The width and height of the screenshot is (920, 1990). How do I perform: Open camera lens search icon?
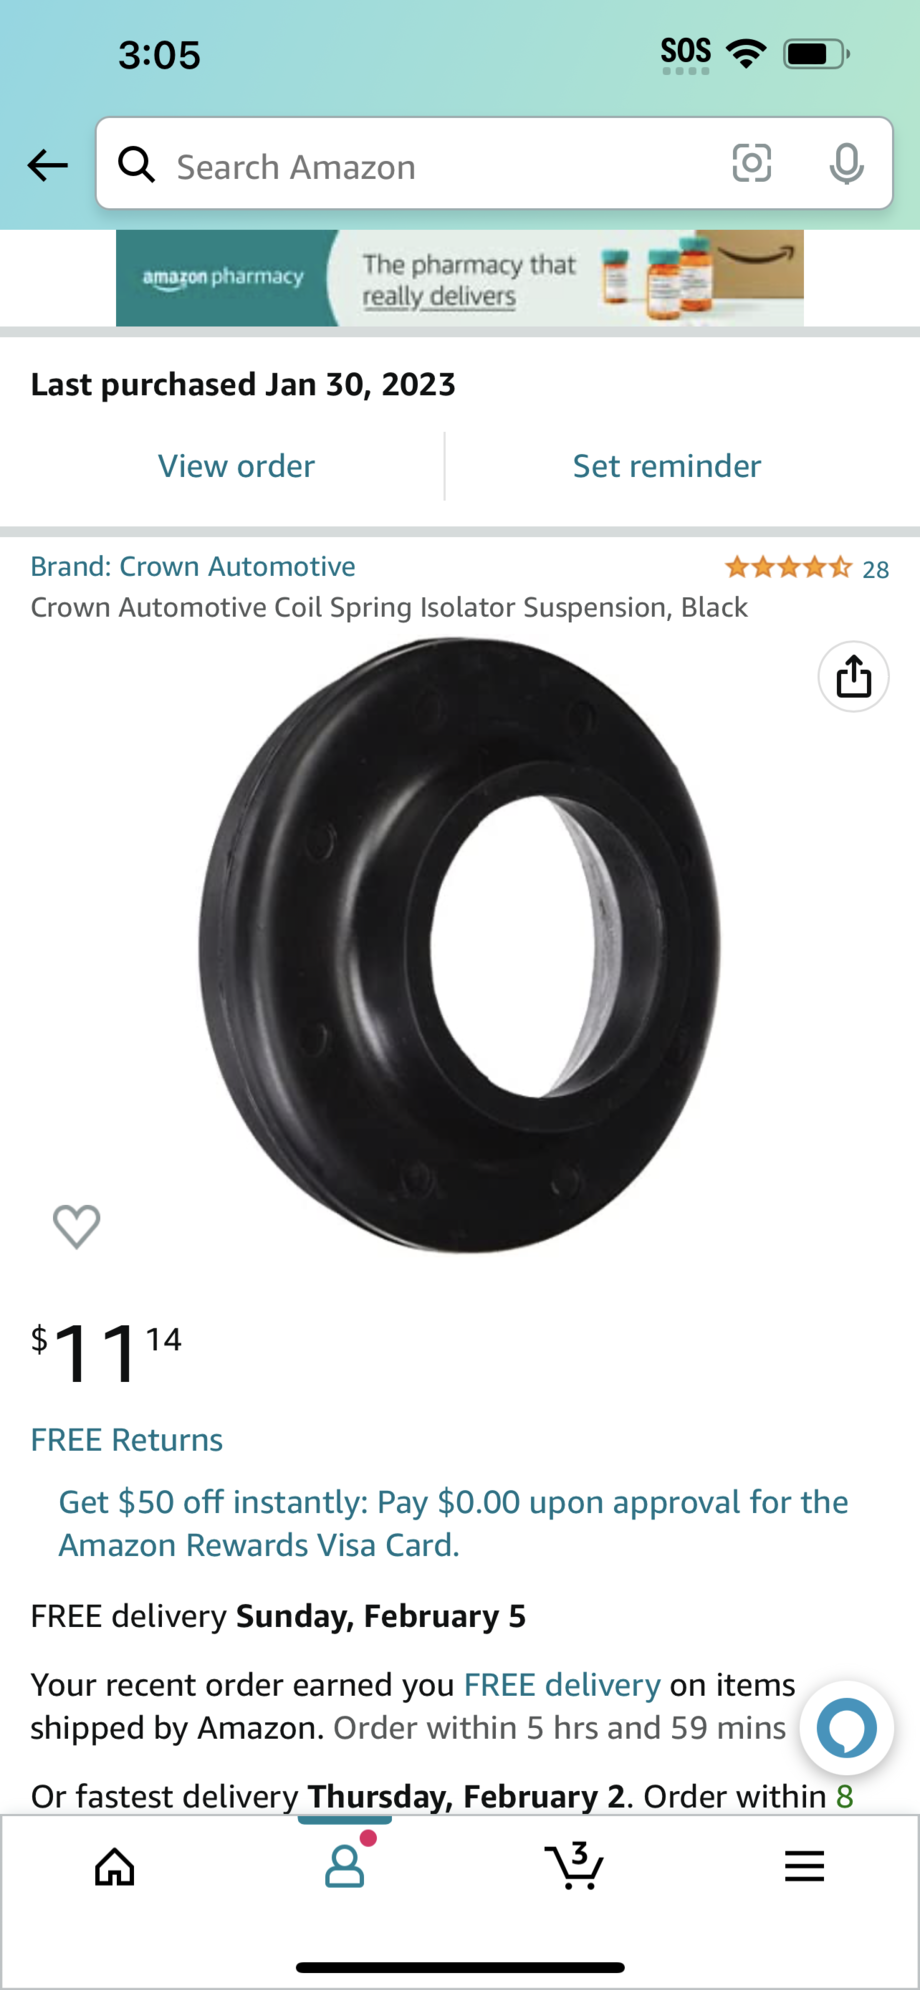click(x=752, y=163)
